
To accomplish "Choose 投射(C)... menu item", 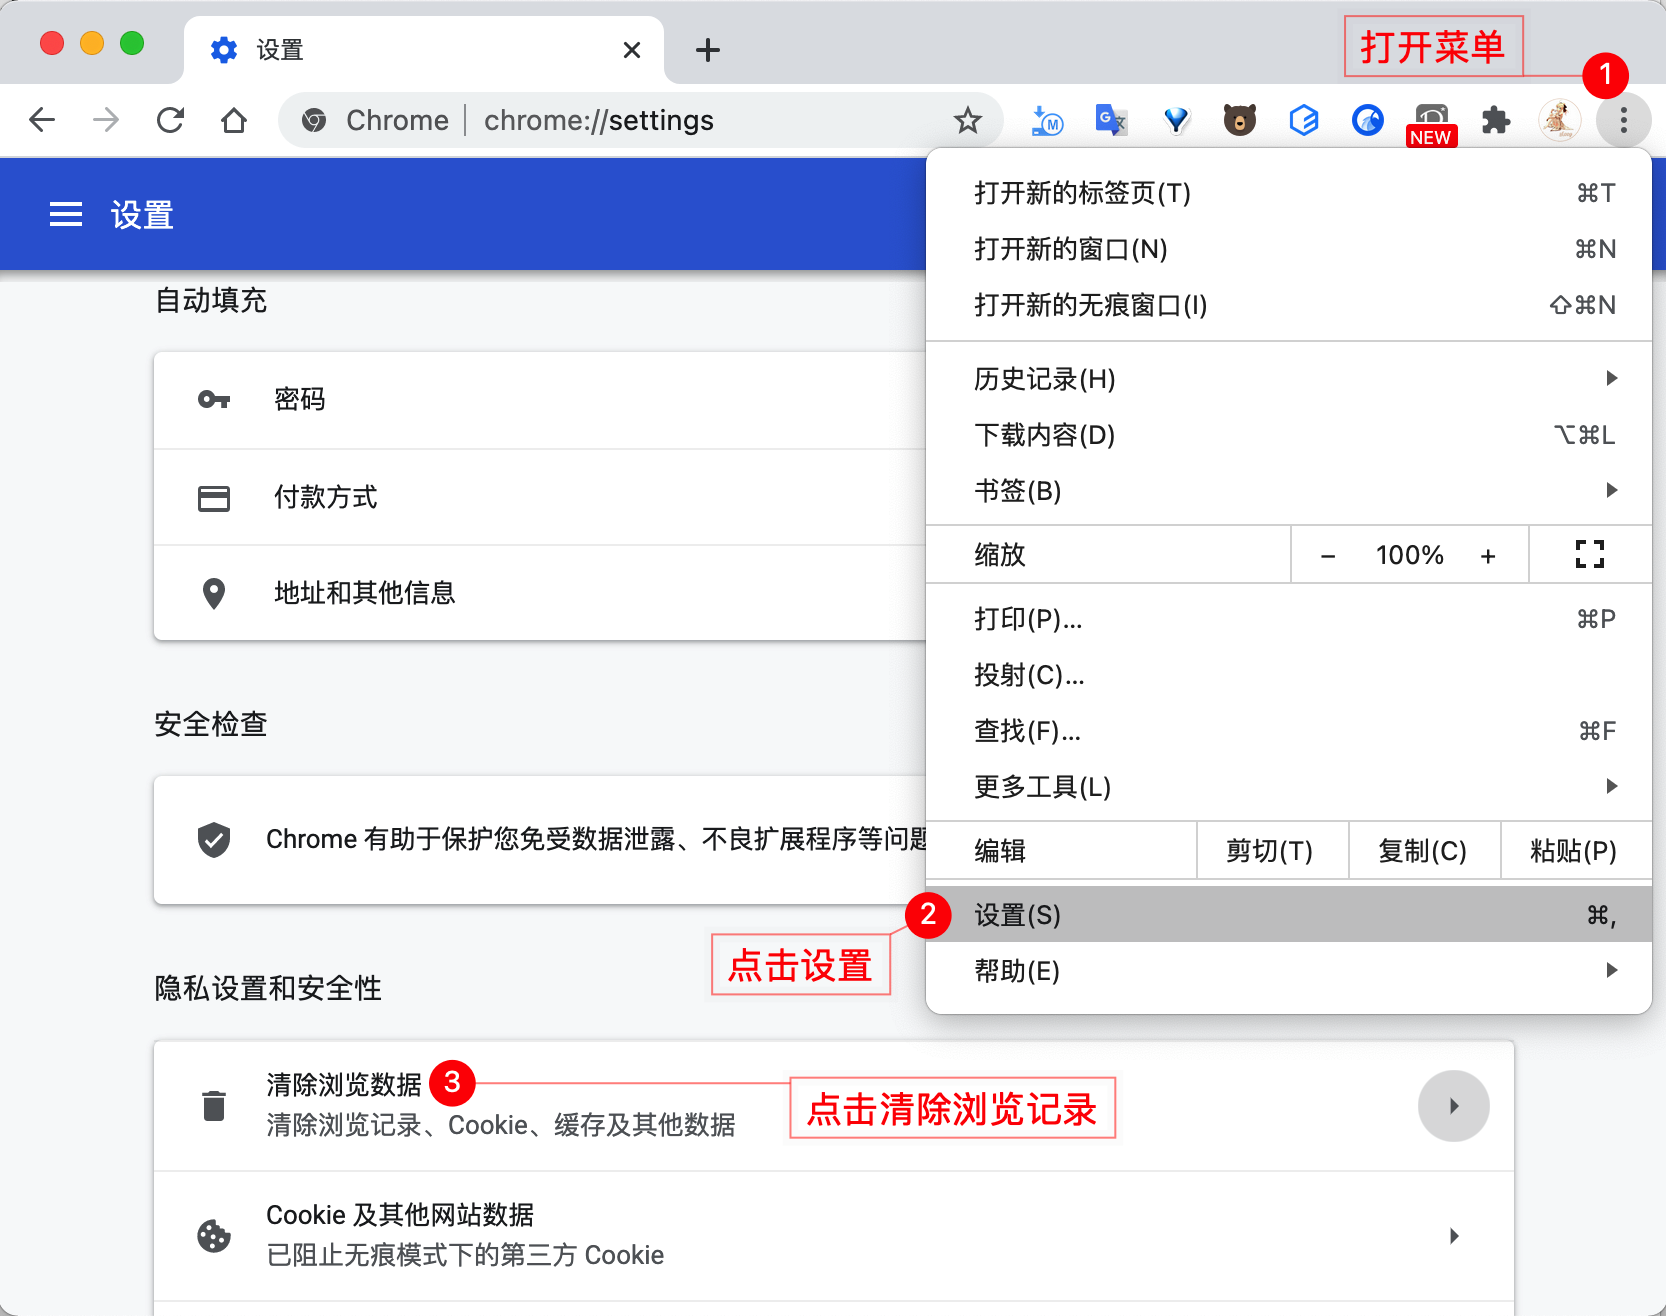I will coord(1289,675).
